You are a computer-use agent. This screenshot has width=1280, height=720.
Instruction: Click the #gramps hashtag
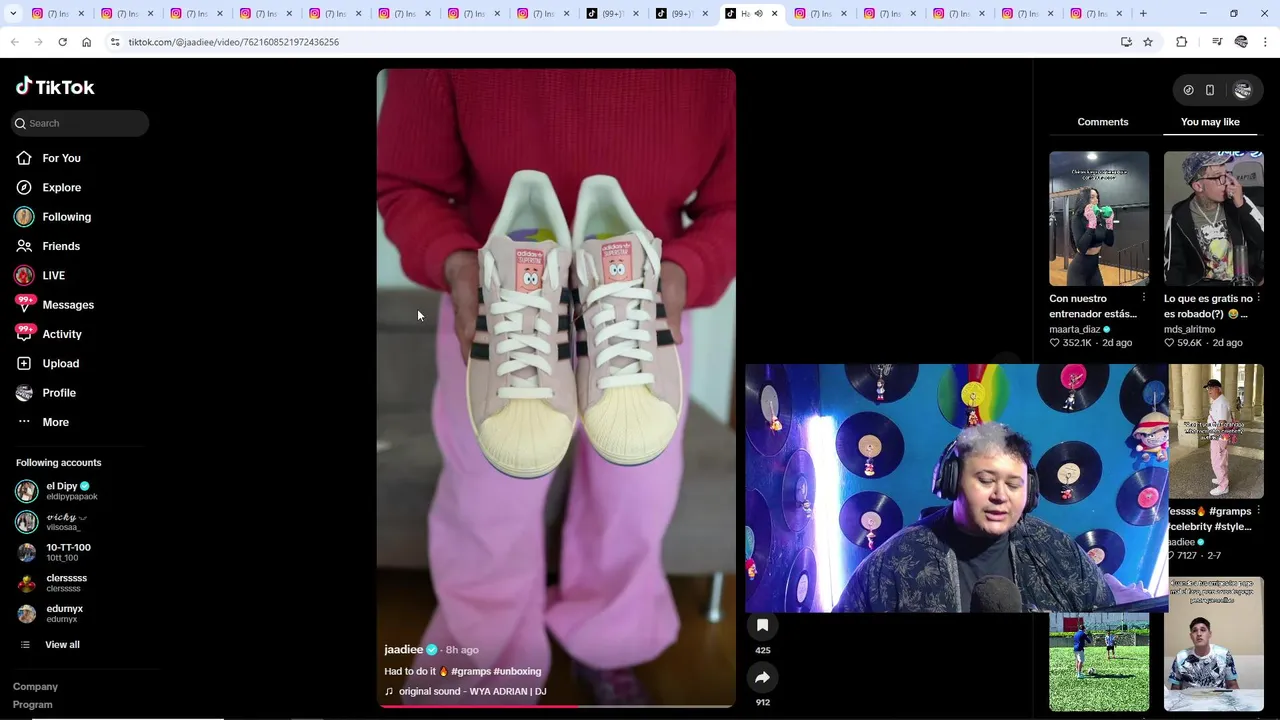click(x=470, y=671)
